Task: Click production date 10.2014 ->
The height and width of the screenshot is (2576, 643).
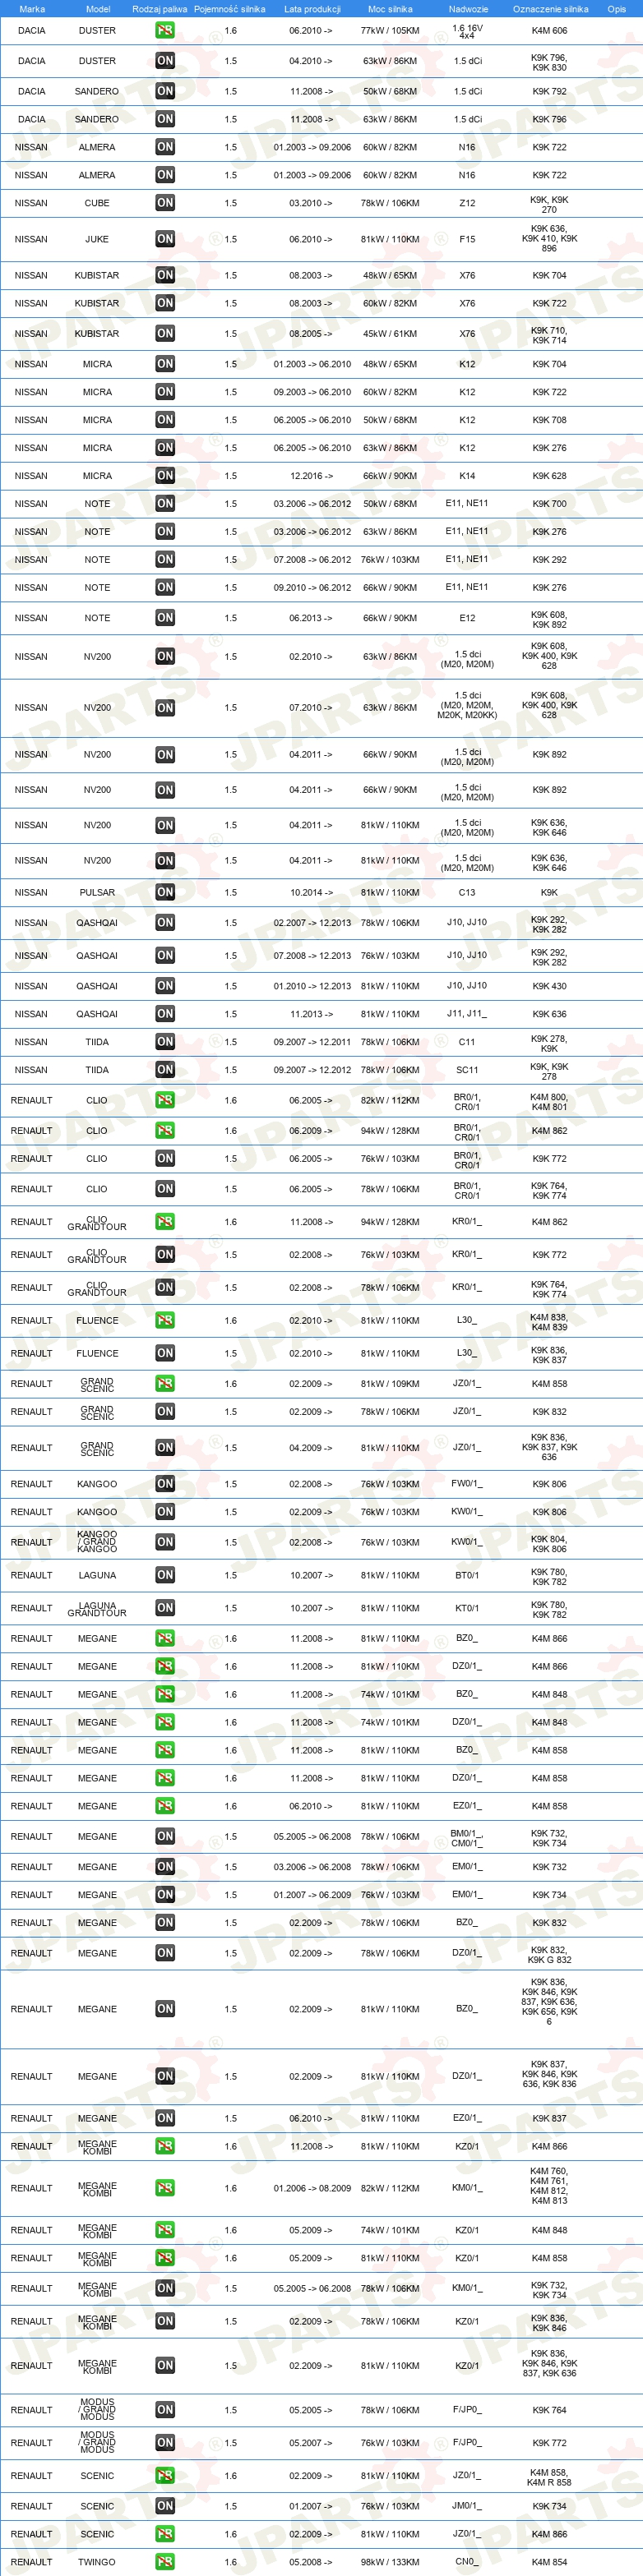Action: (x=311, y=892)
